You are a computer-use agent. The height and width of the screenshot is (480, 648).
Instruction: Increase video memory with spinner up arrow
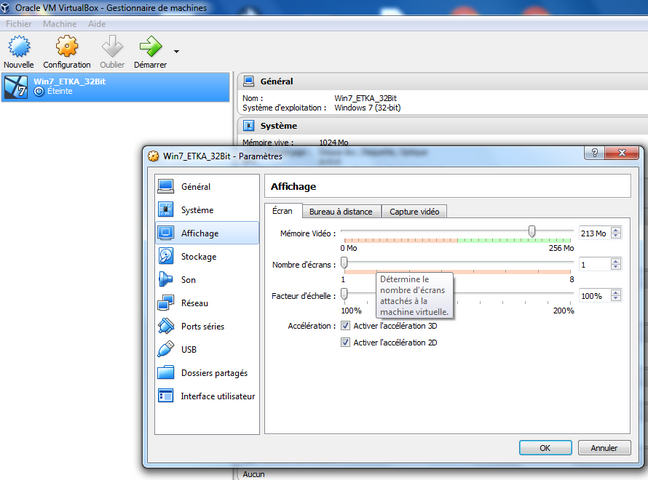click(x=616, y=230)
